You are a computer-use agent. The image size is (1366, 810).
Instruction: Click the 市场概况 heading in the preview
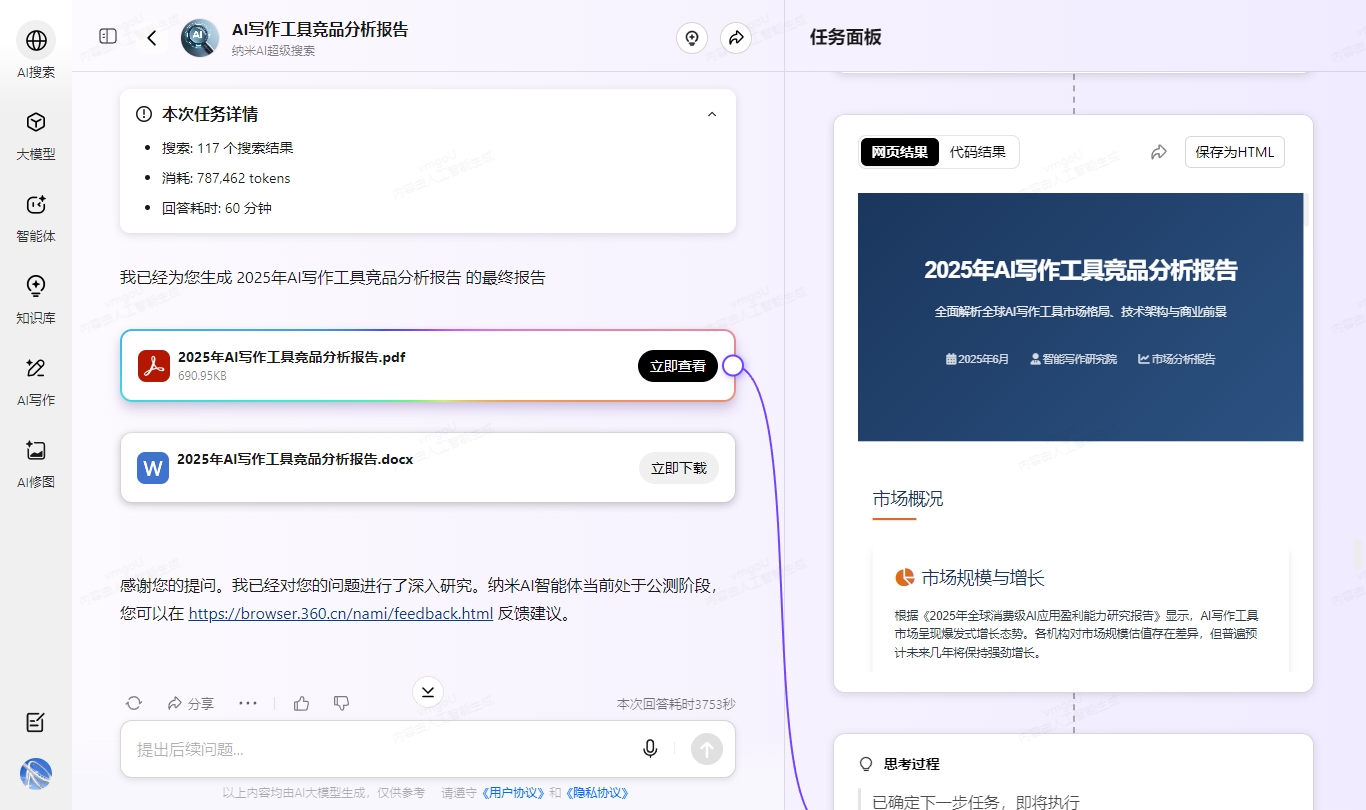point(908,499)
